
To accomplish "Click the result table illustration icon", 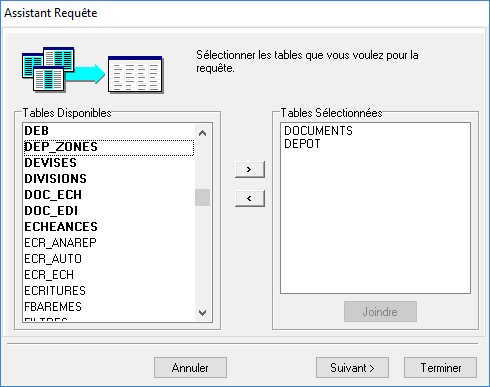I will click(136, 75).
